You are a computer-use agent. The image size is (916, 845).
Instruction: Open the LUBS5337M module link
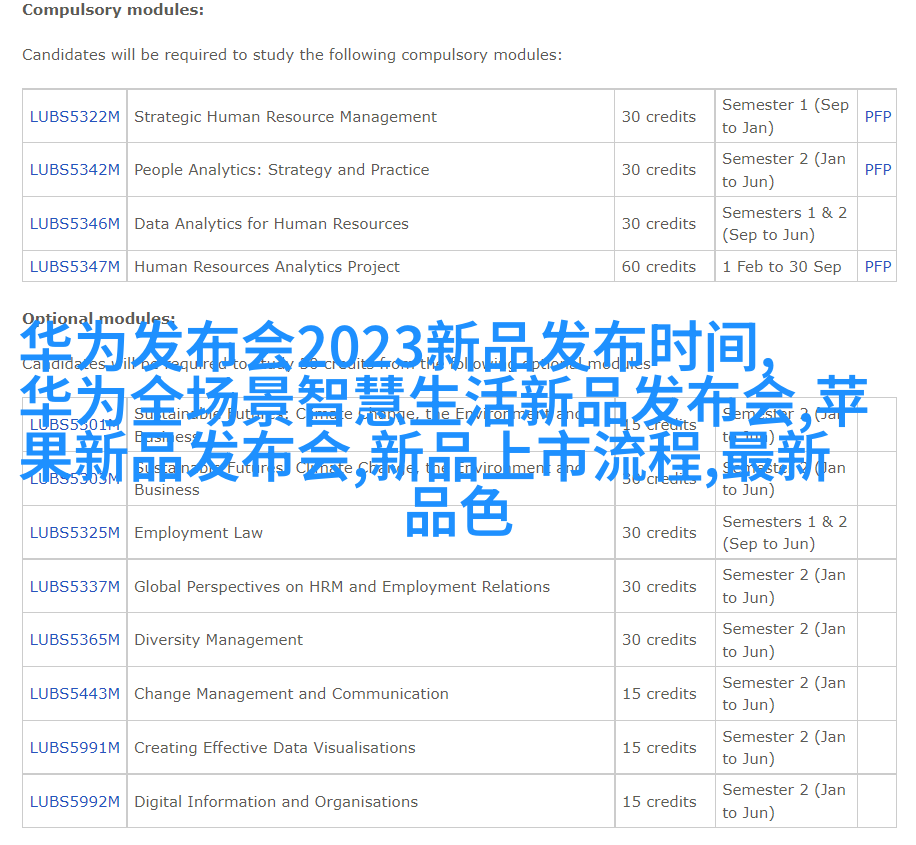75,587
